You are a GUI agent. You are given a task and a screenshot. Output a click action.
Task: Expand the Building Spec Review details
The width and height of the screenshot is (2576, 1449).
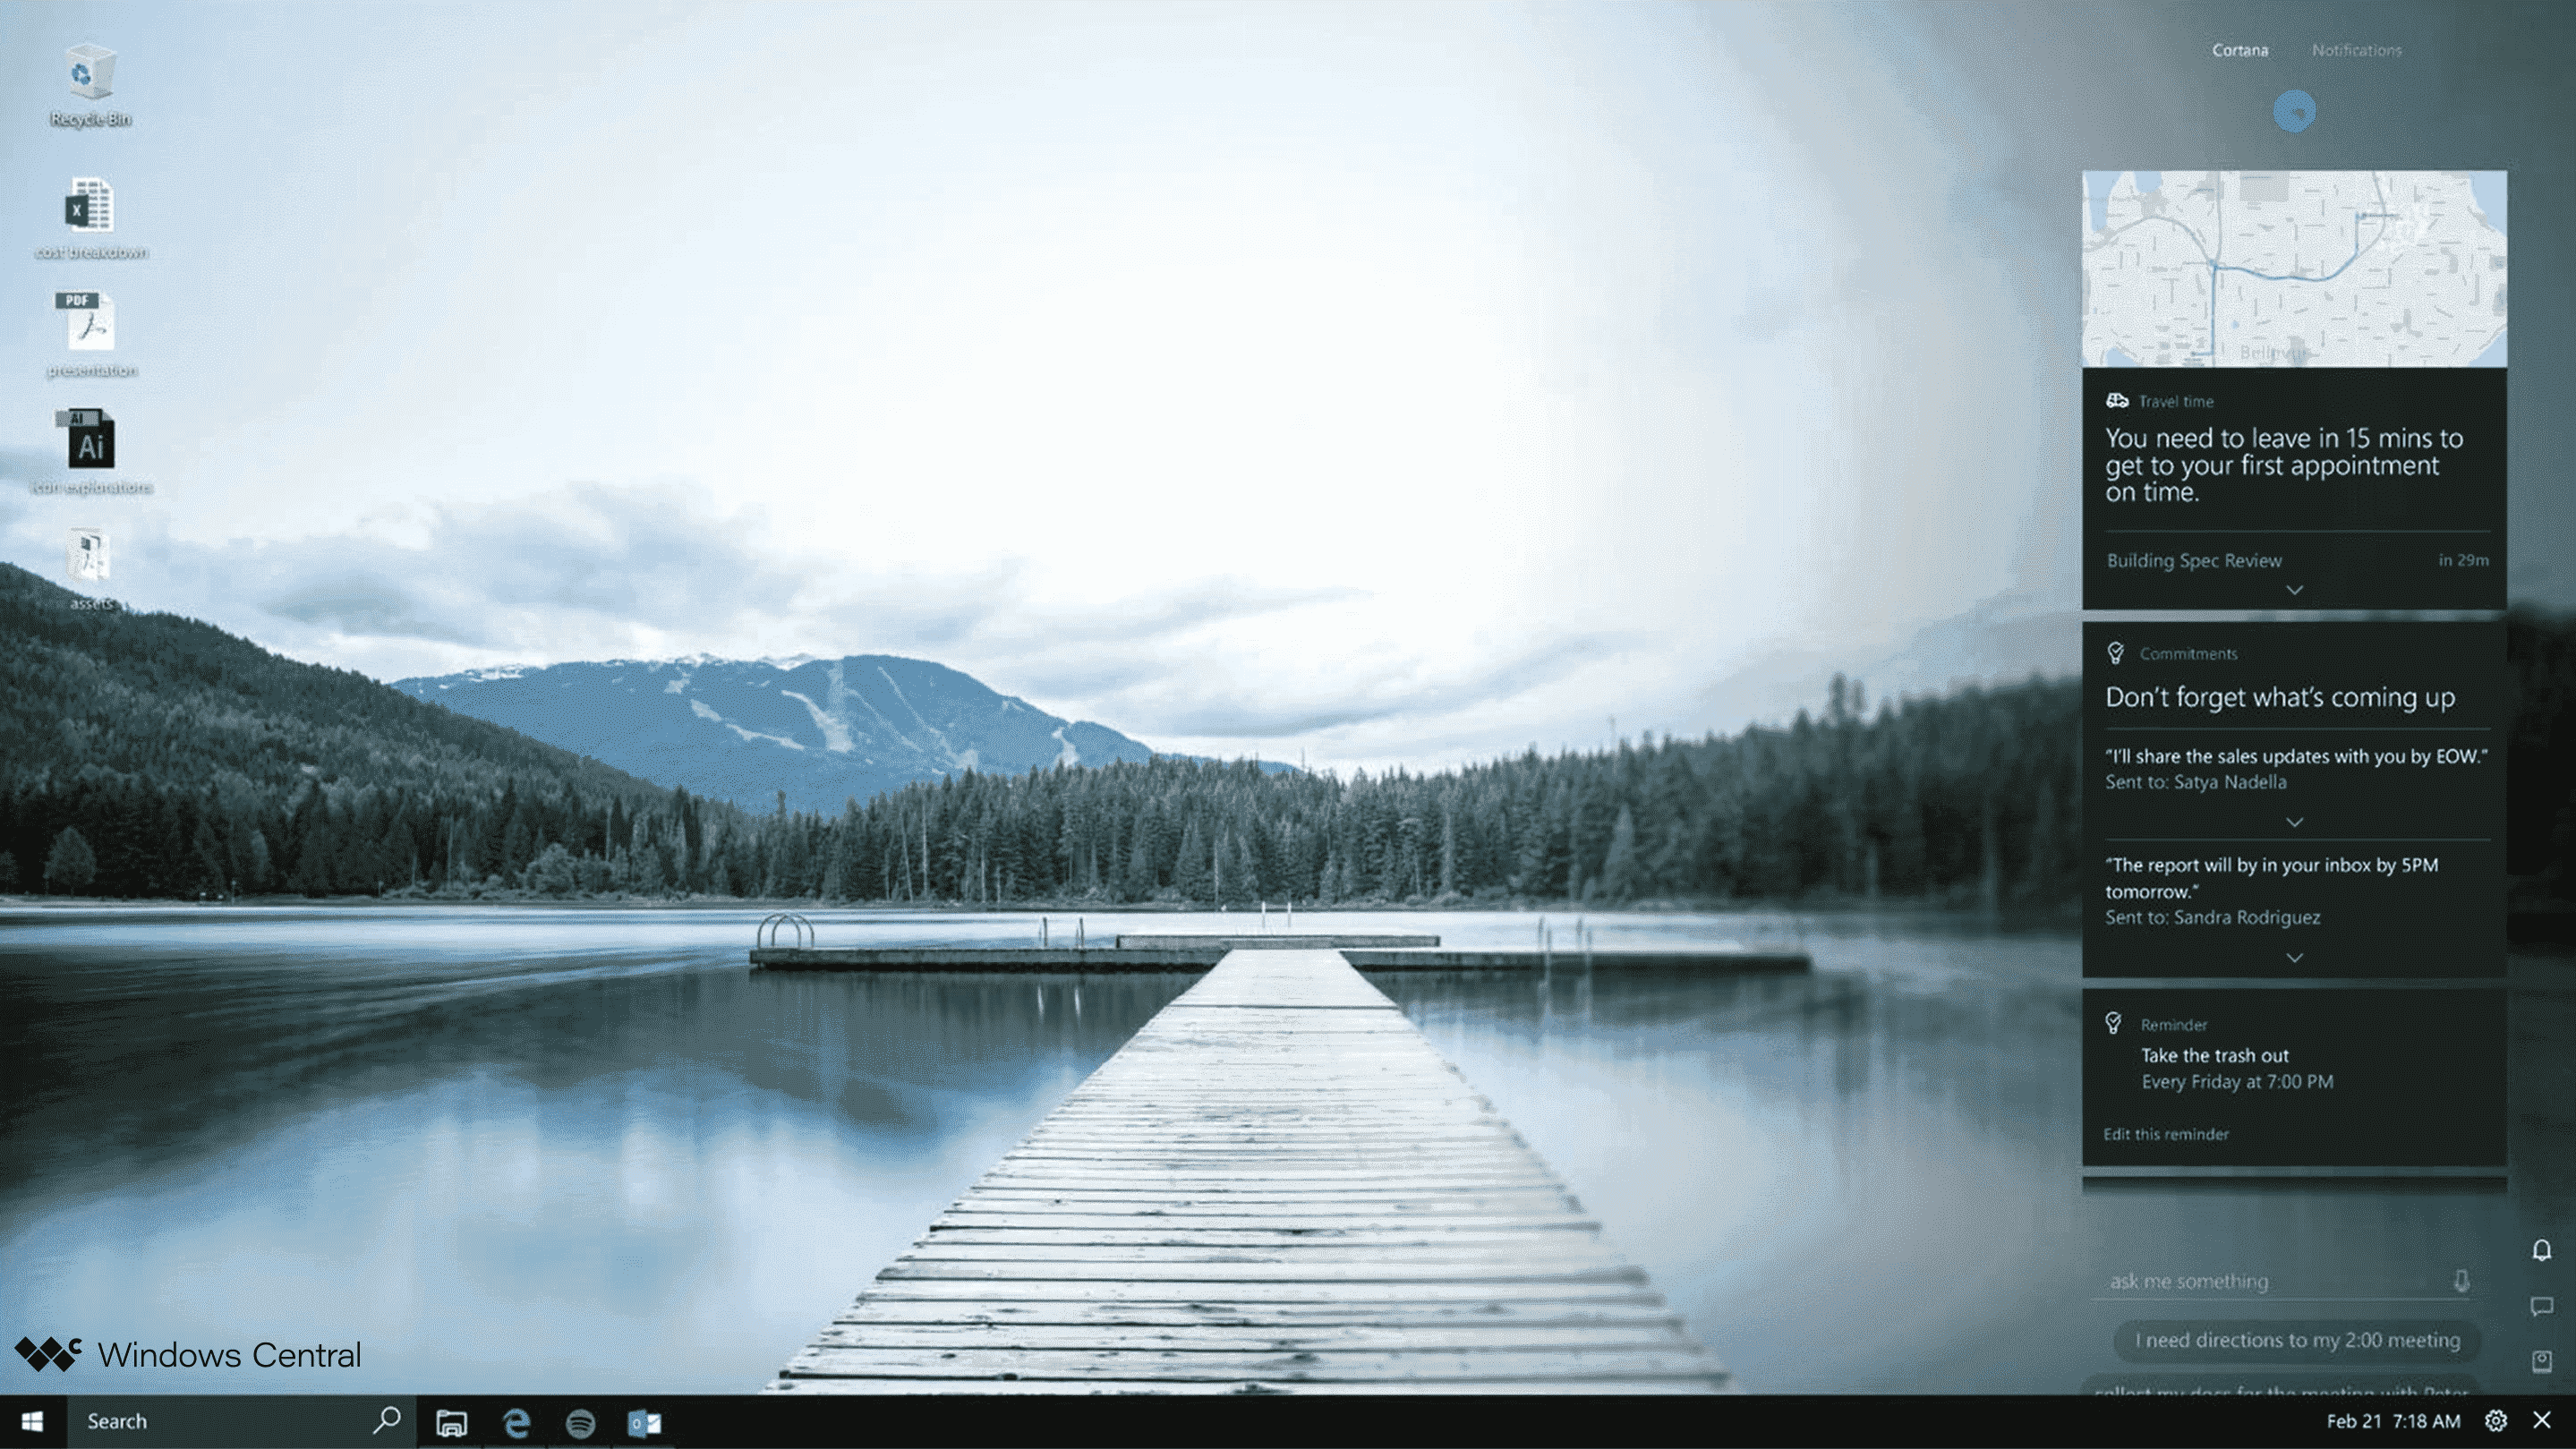coord(2295,589)
